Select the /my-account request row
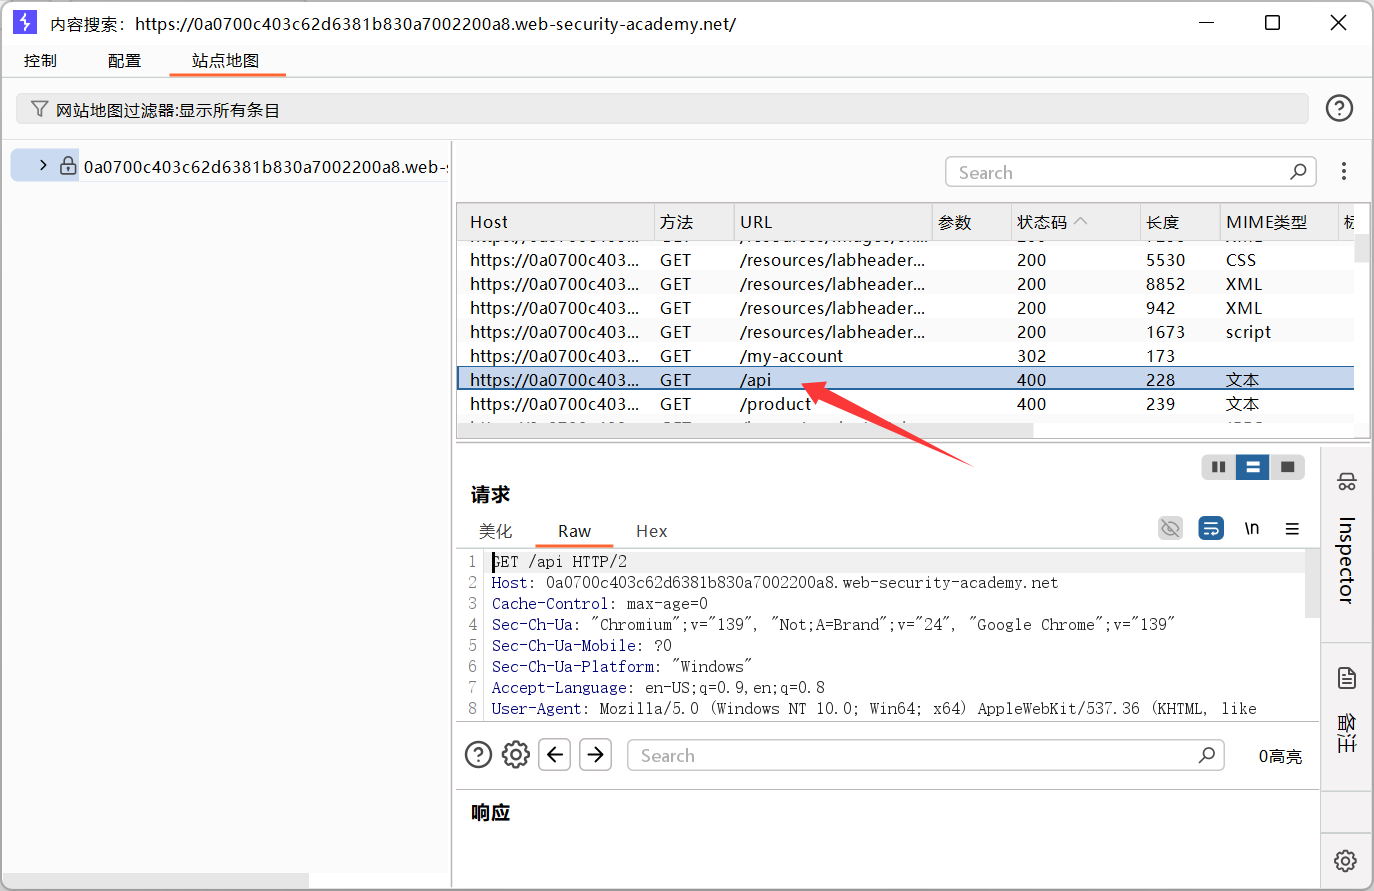Screen dimensions: 1374x891 point(790,356)
